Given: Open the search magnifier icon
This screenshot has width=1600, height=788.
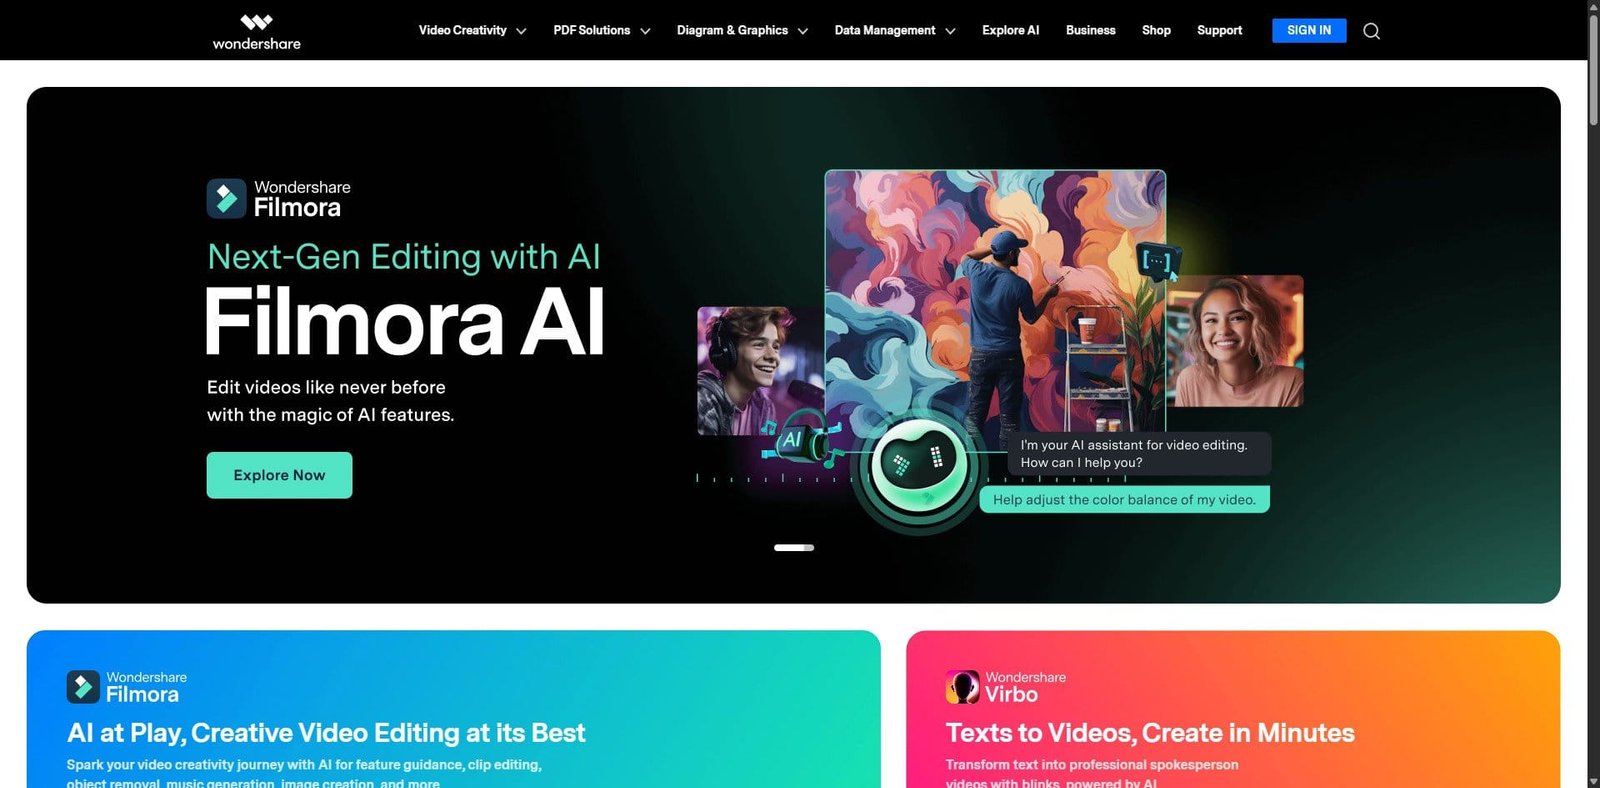Looking at the screenshot, I should (x=1371, y=31).
